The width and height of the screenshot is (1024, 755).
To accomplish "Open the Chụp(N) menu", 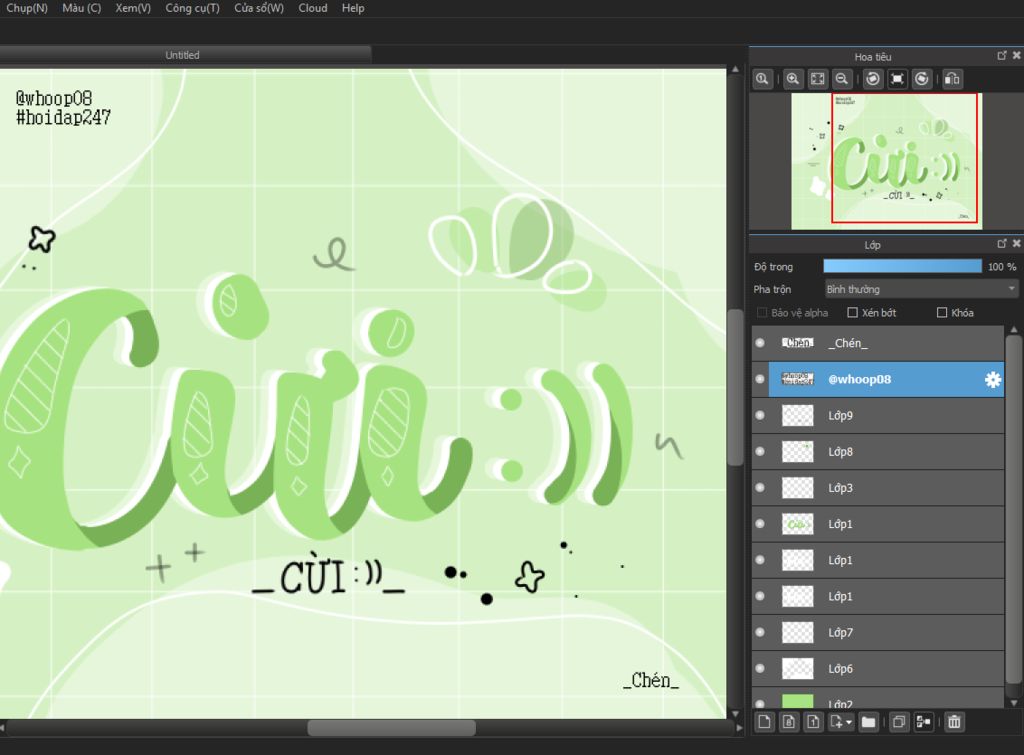I will tap(27, 8).
